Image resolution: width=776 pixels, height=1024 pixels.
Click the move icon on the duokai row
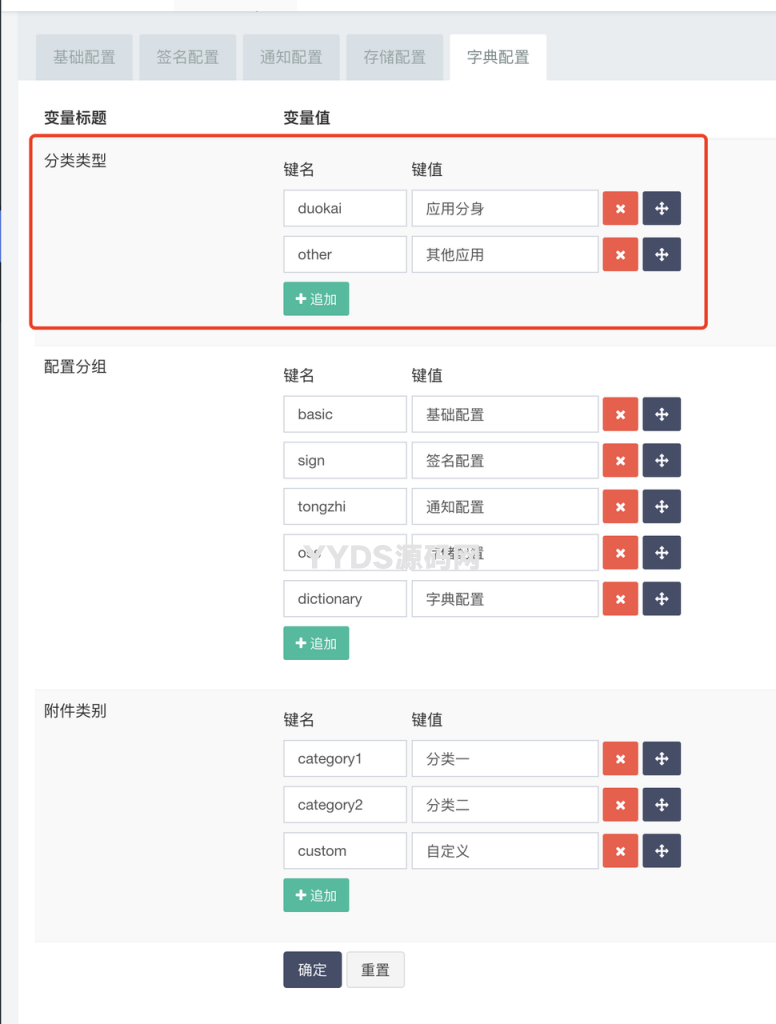pos(661,208)
